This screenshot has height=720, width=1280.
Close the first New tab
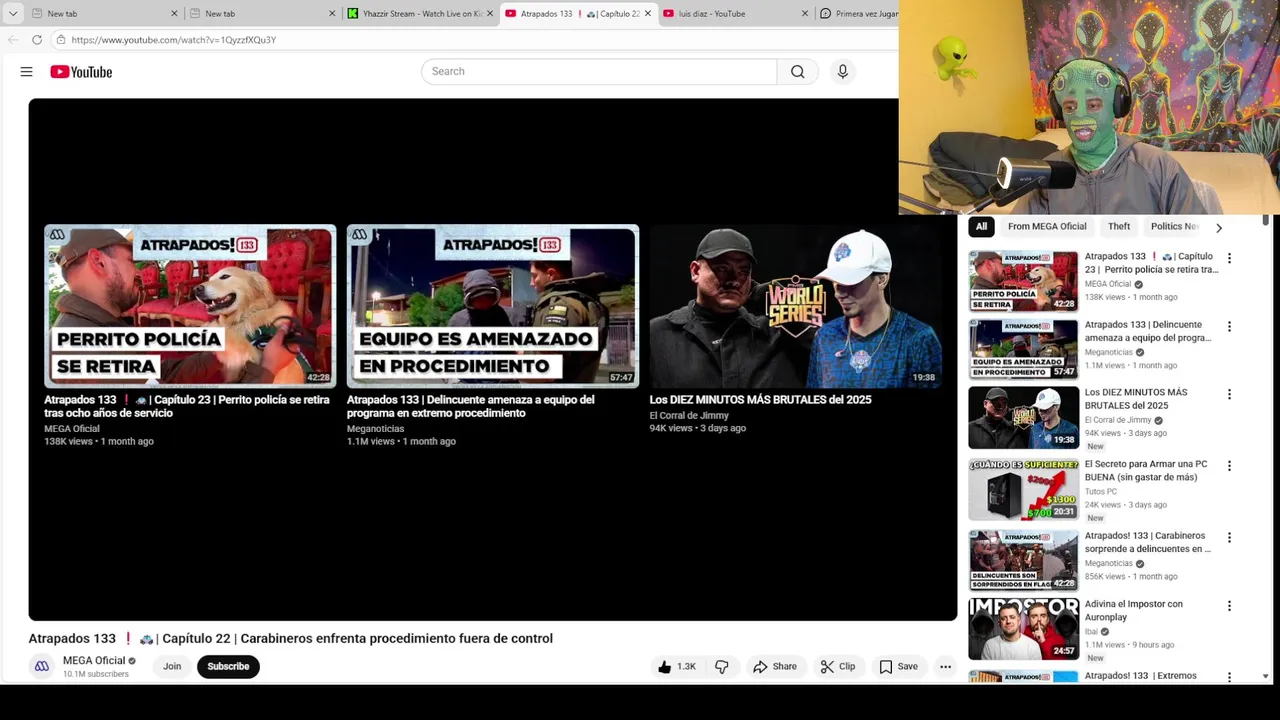174,14
